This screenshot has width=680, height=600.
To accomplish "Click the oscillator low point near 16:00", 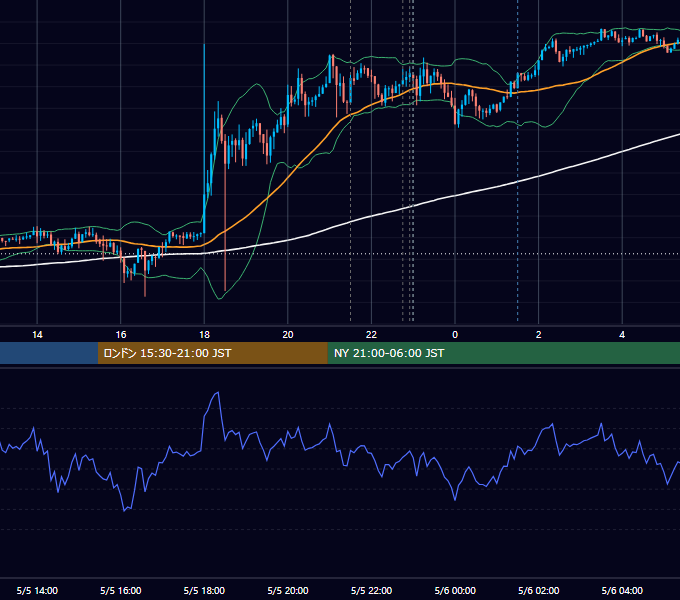I will pos(125,510).
